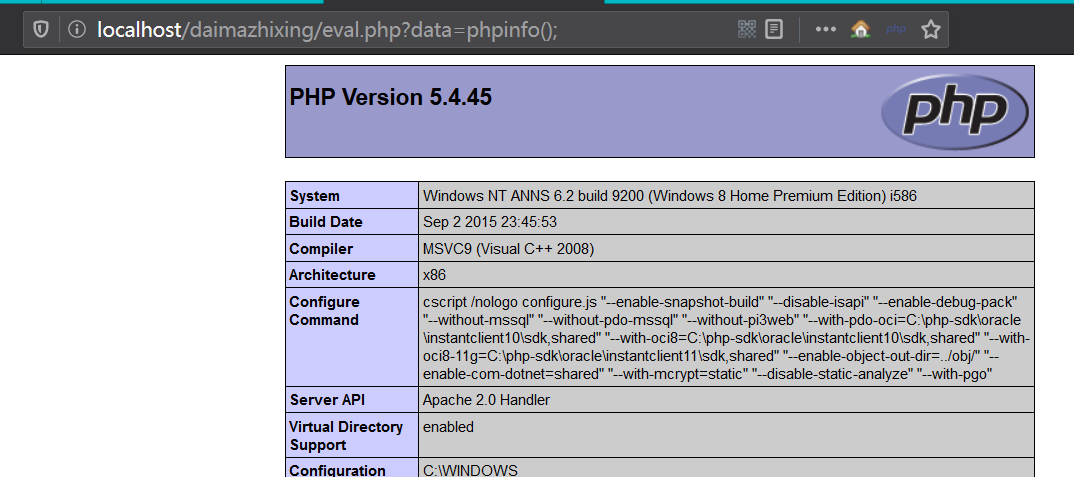Click the Windows NT ANNS system value
This screenshot has height=477, width=1074.
670,196
